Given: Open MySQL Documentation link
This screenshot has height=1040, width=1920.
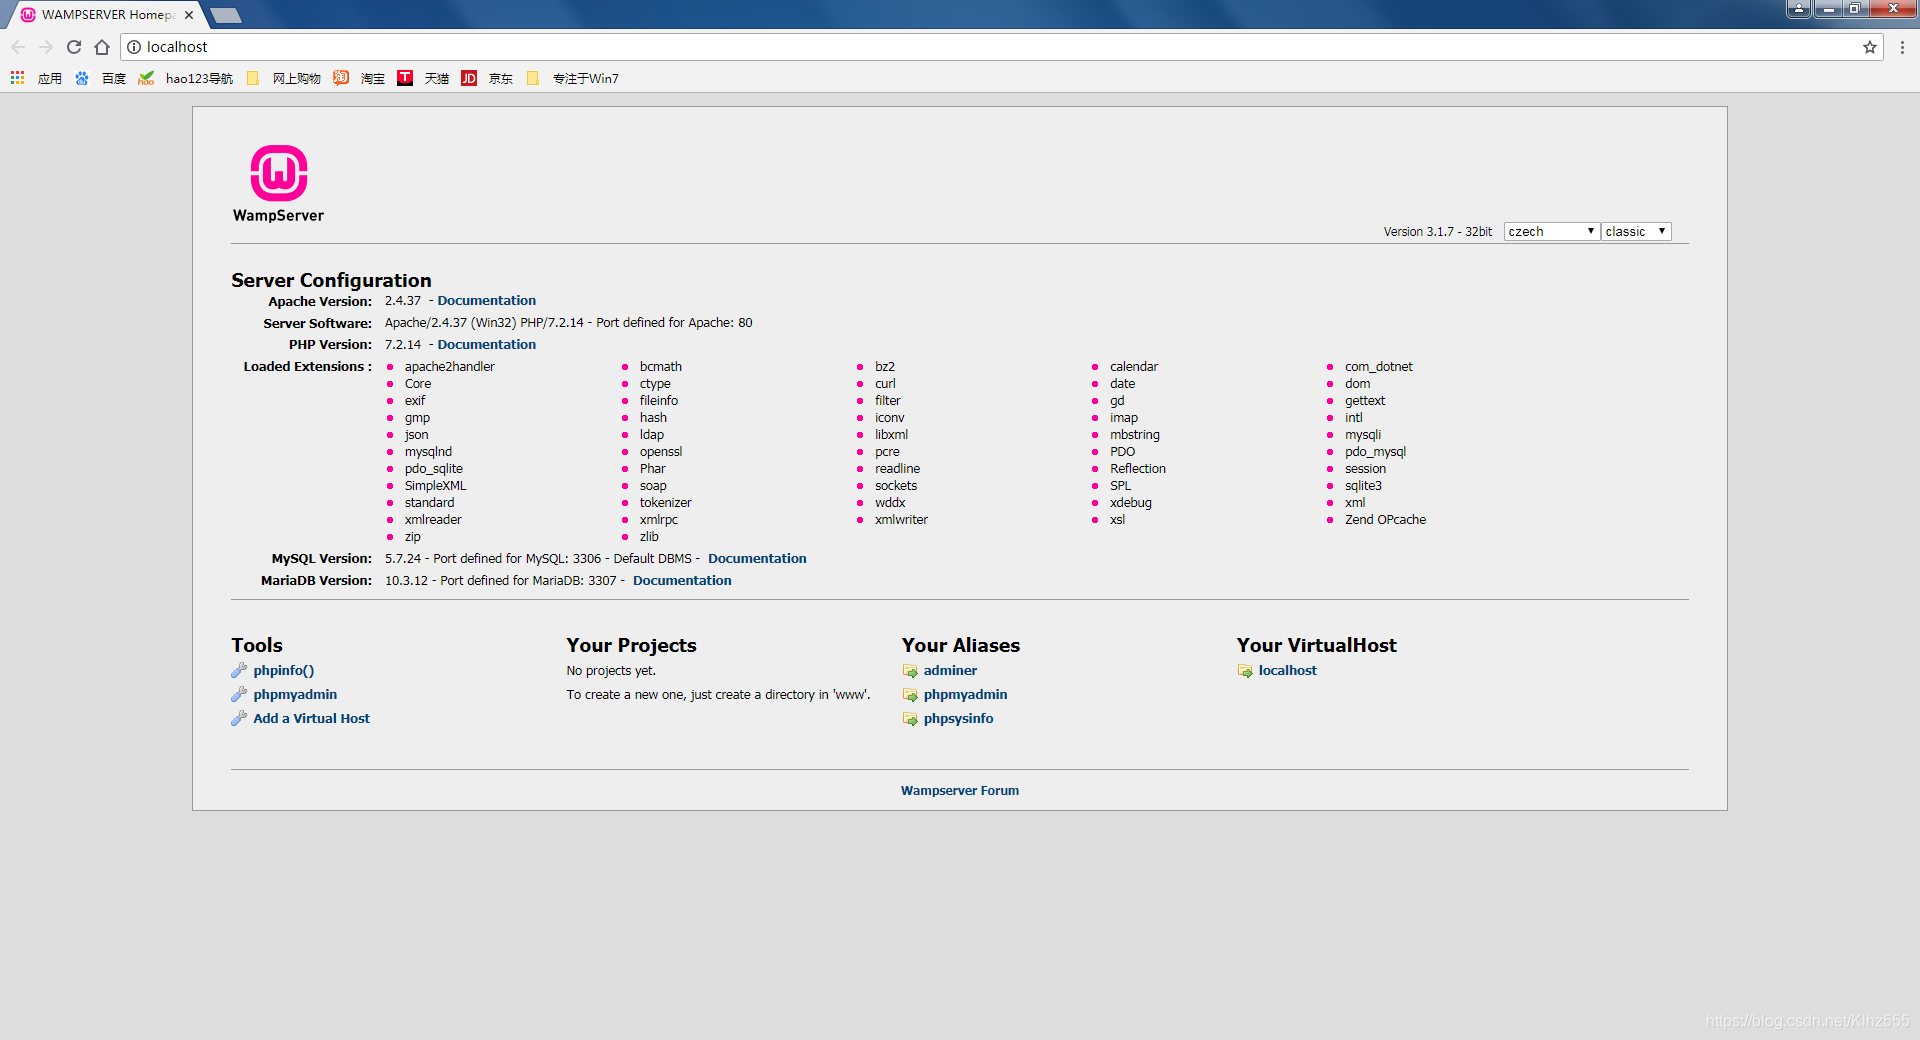Looking at the screenshot, I should click(757, 558).
